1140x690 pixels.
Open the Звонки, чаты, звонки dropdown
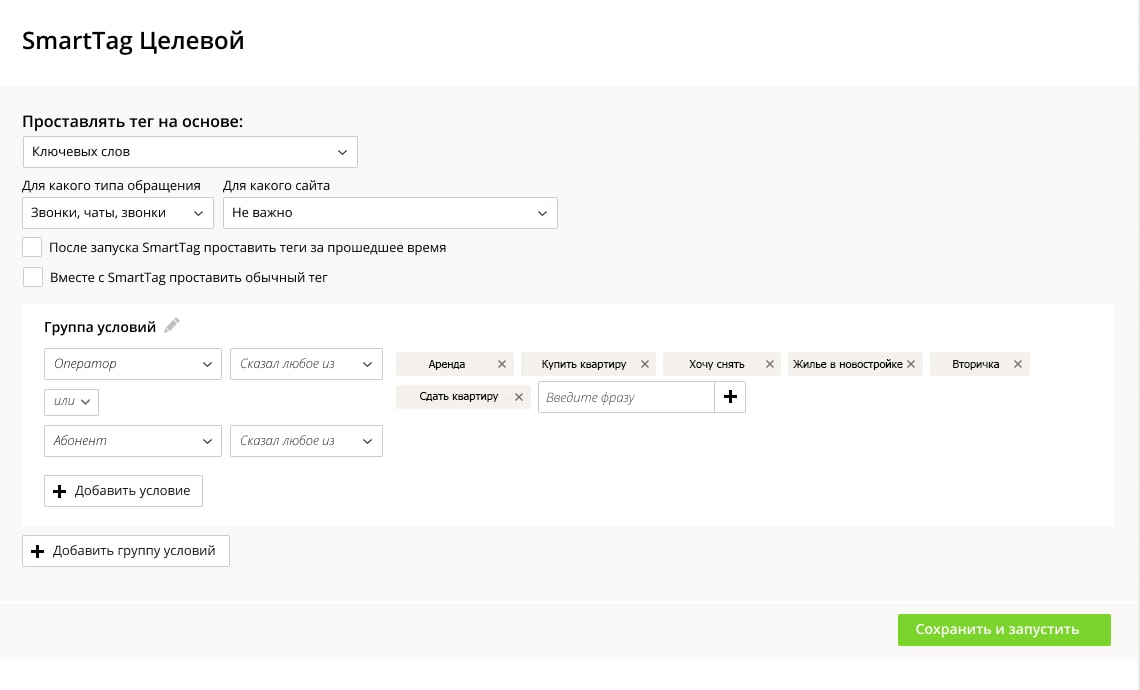118,213
